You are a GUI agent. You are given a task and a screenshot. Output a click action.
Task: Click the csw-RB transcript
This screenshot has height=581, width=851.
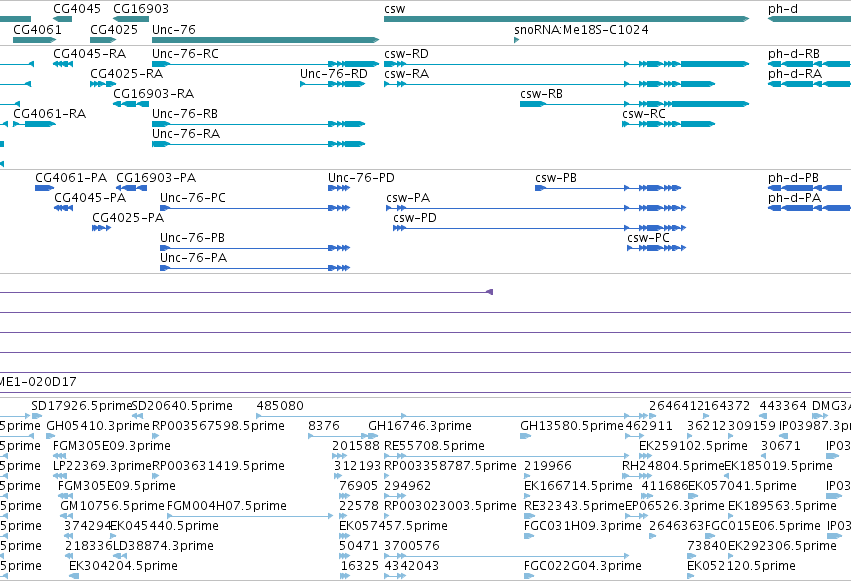pos(634,104)
